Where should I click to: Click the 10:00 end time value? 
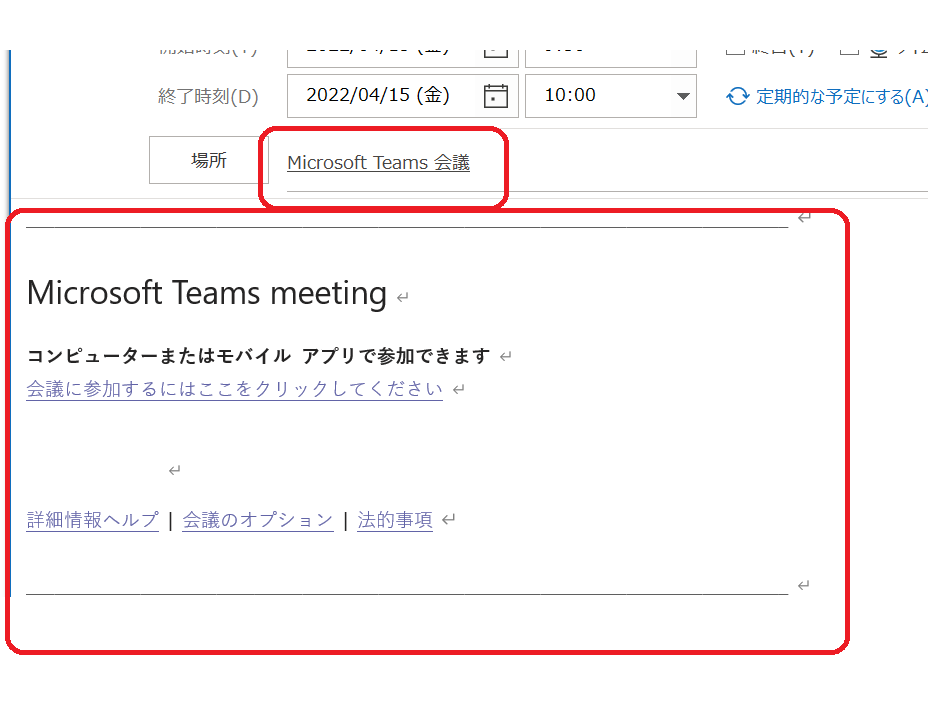(570, 95)
